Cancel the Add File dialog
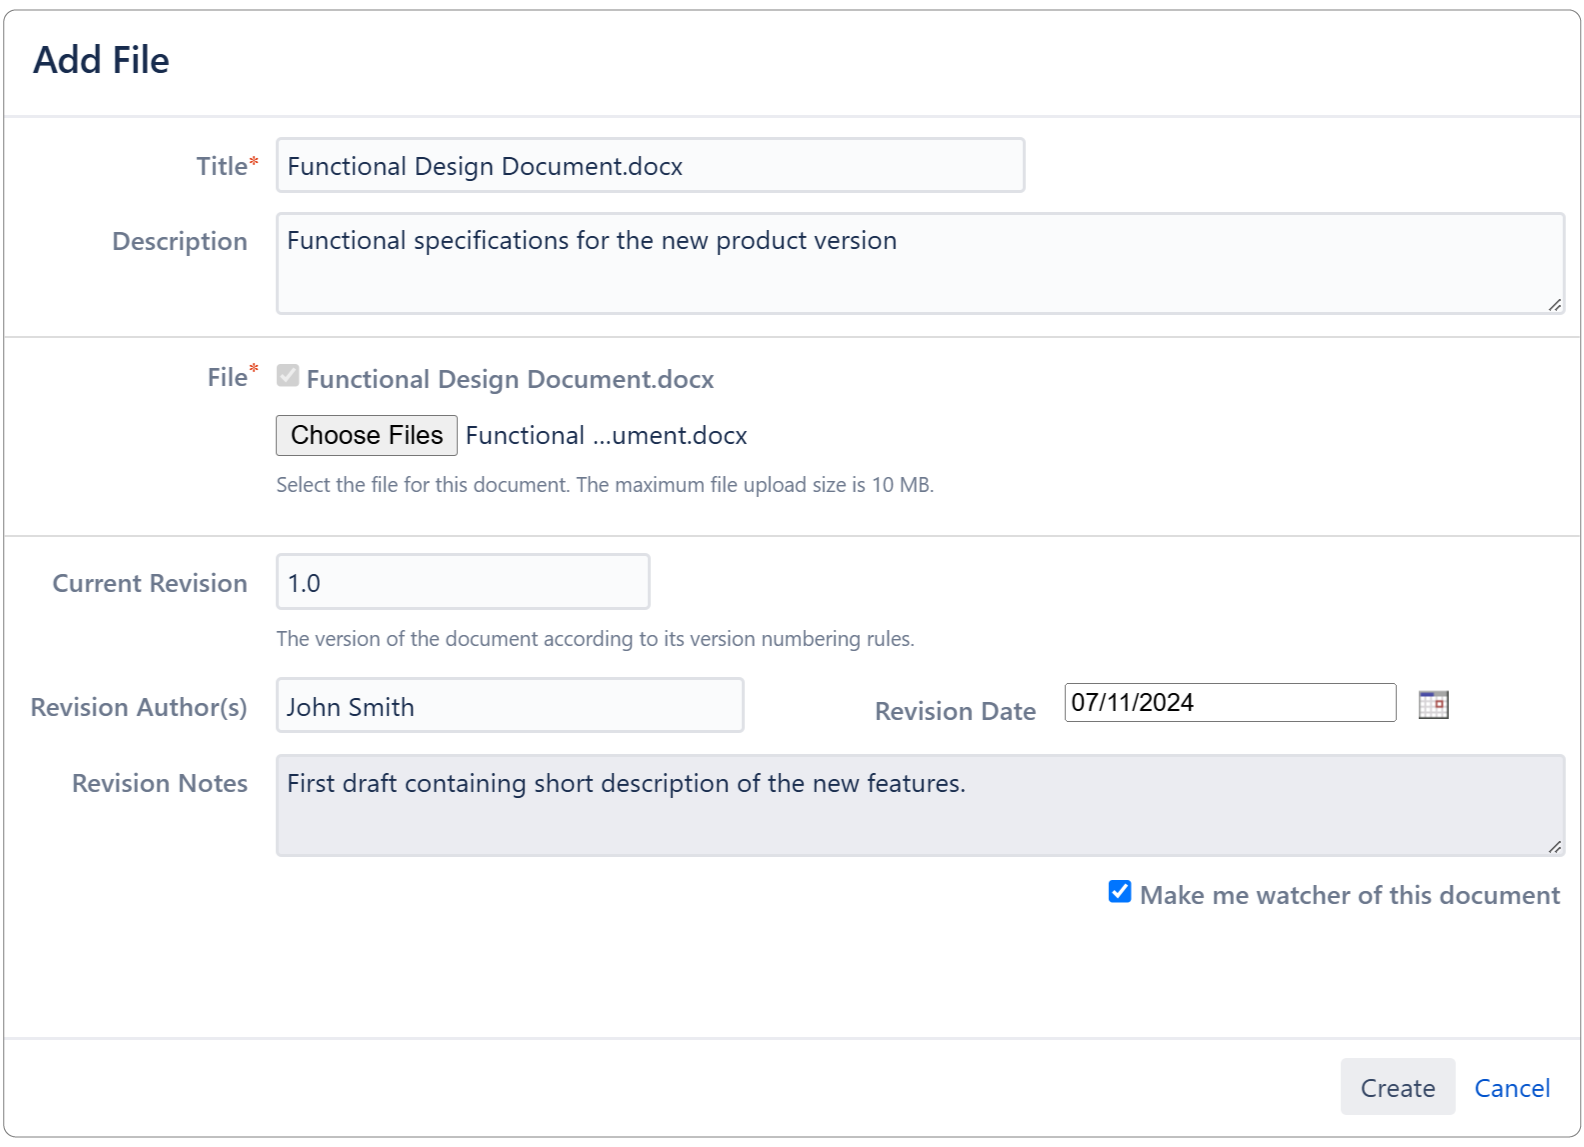The image size is (1584, 1147). click(1511, 1087)
